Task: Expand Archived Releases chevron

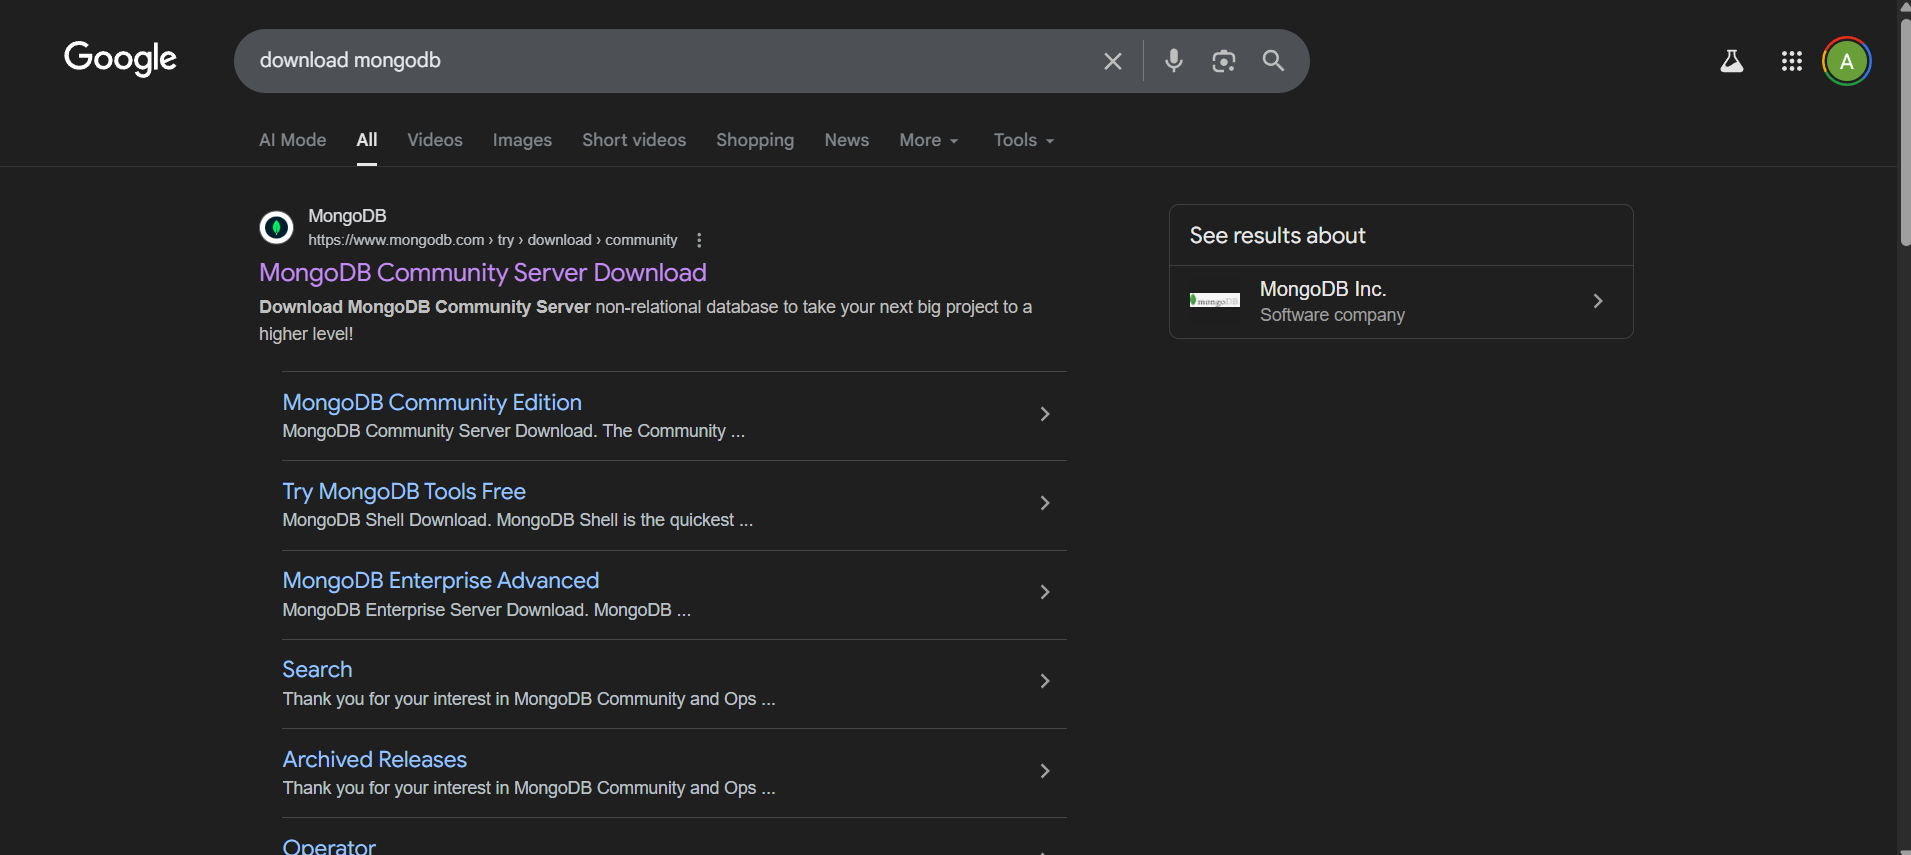Action: click(x=1045, y=771)
